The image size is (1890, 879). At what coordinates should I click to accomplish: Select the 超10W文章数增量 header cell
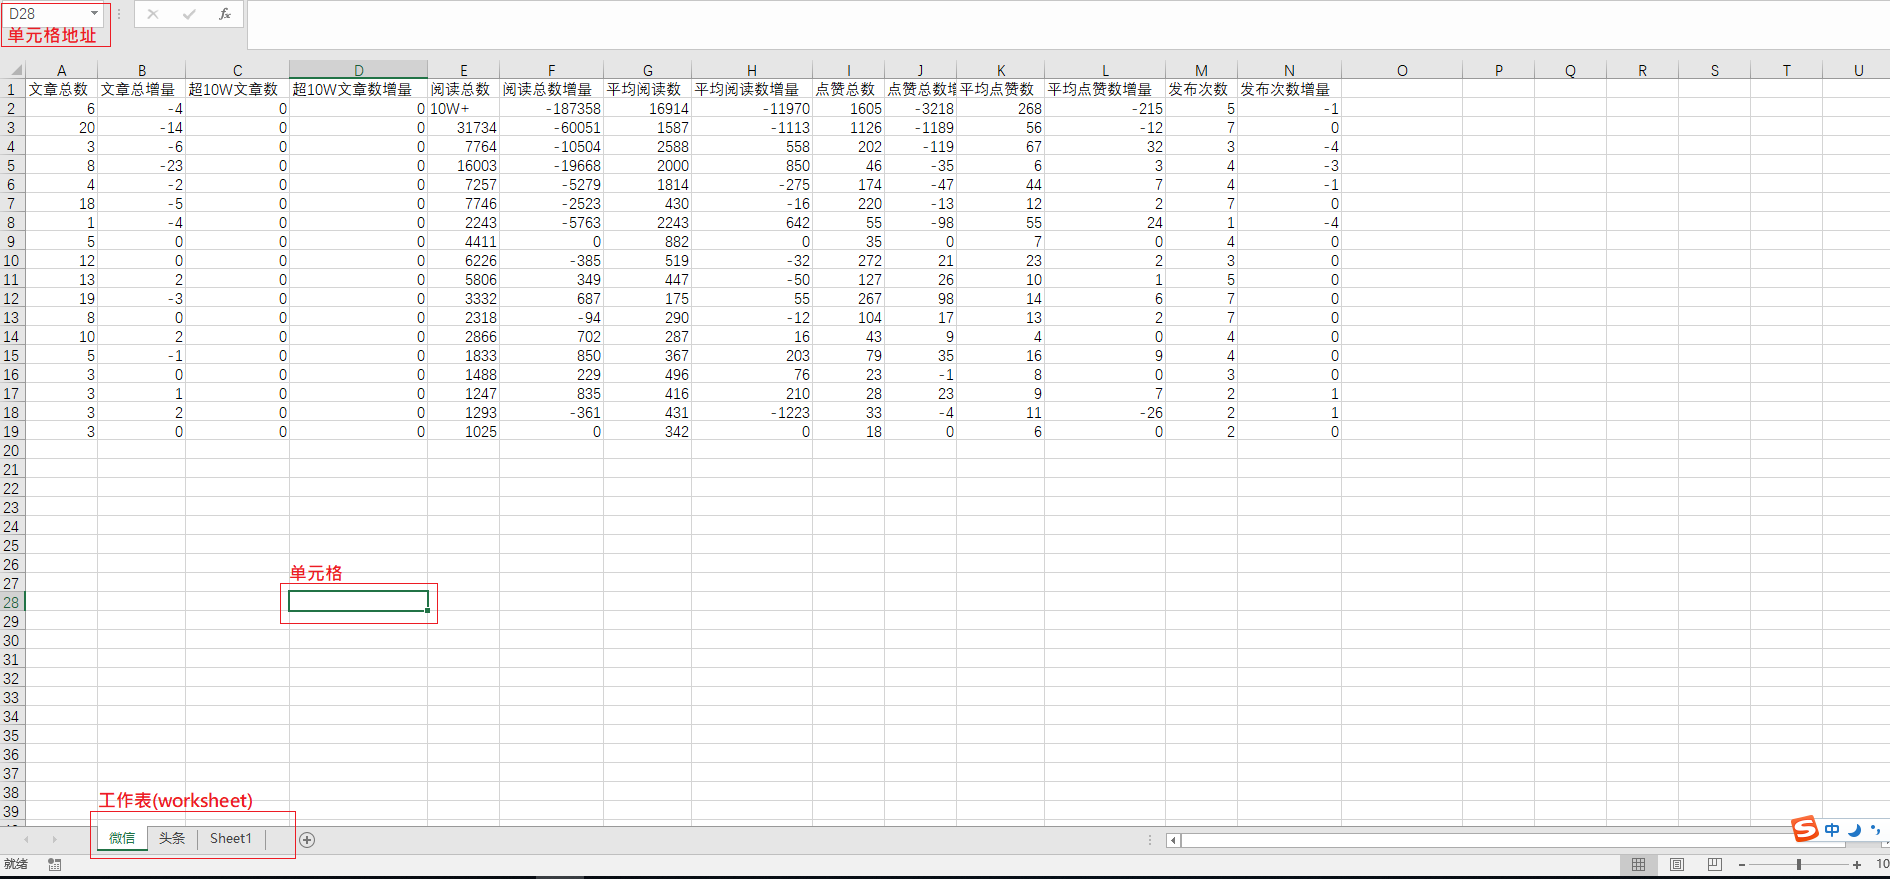click(x=359, y=90)
